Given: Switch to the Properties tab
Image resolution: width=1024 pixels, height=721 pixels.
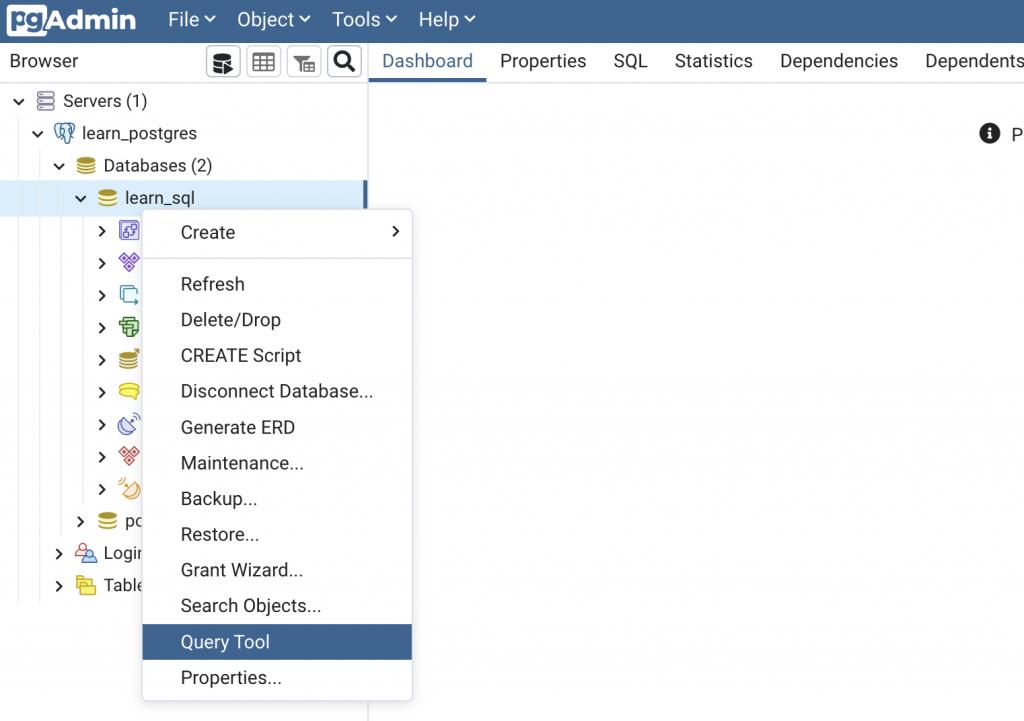Looking at the screenshot, I should pyautogui.click(x=543, y=61).
